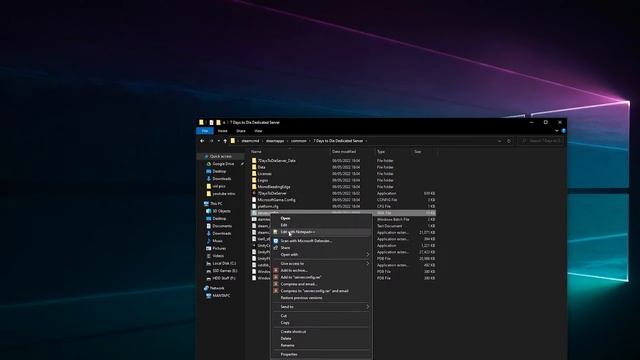Click common in the address path
The height and width of the screenshot is (360, 640).
pos(299,141)
